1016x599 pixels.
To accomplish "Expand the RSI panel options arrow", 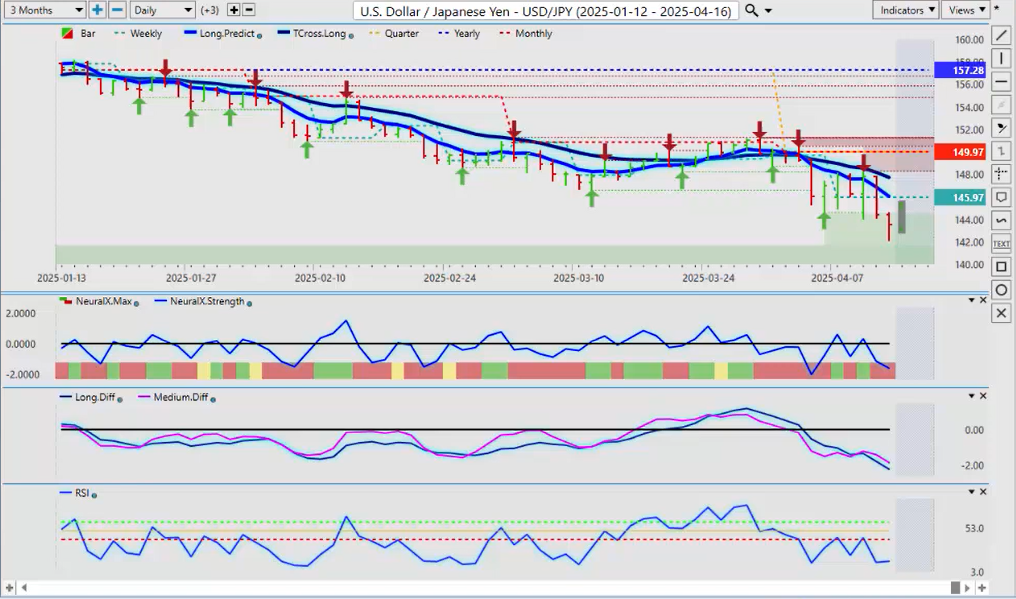I will (x=969, y=493).
